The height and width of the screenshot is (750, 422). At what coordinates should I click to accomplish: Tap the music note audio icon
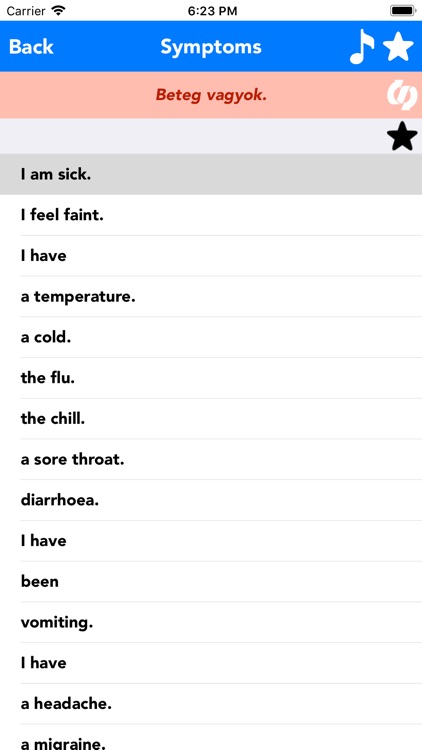(x=362, y=47)
